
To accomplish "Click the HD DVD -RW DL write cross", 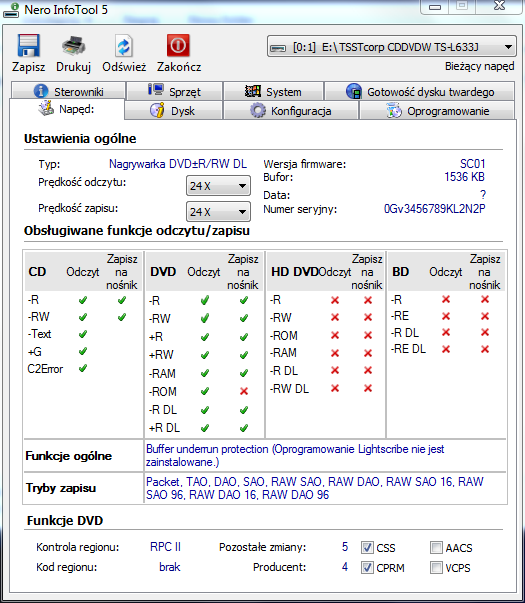I will tap(368, 388).
